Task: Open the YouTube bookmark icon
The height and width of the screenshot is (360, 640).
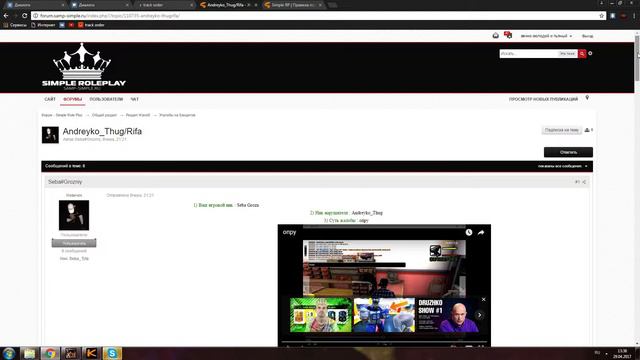Action: click(71, 25)
